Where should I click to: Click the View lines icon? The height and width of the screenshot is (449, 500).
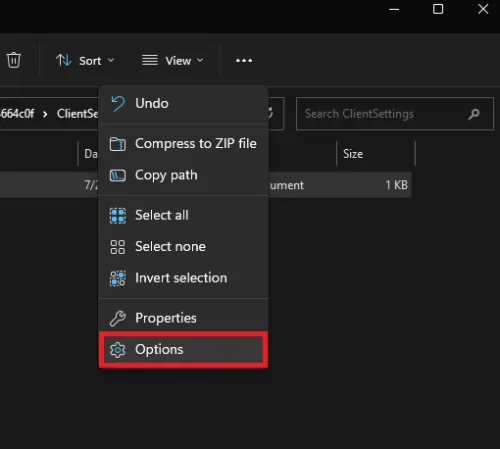150,60
